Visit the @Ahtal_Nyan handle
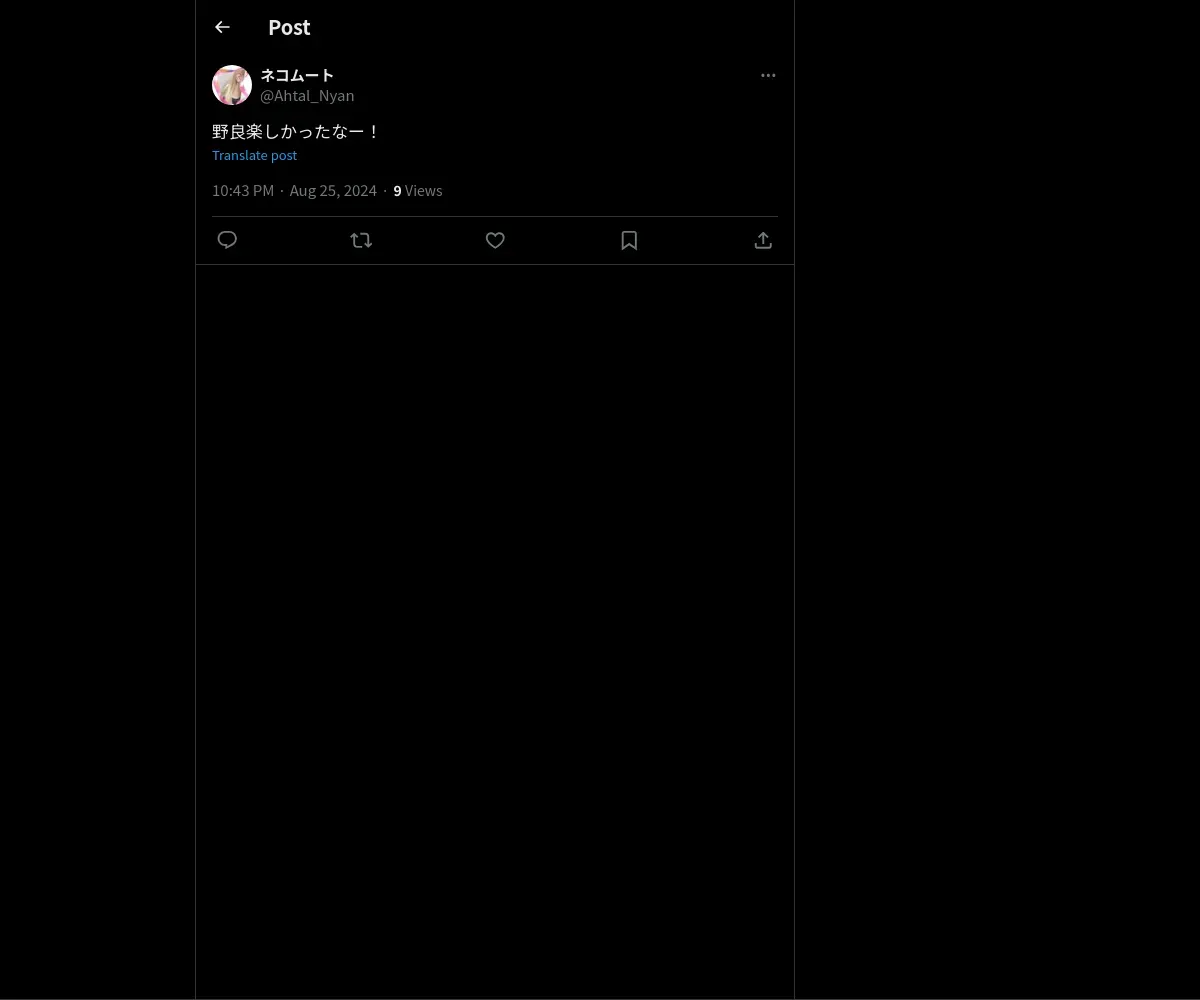The height and width of the screenshot is (1000, 1200). point(307,95)
